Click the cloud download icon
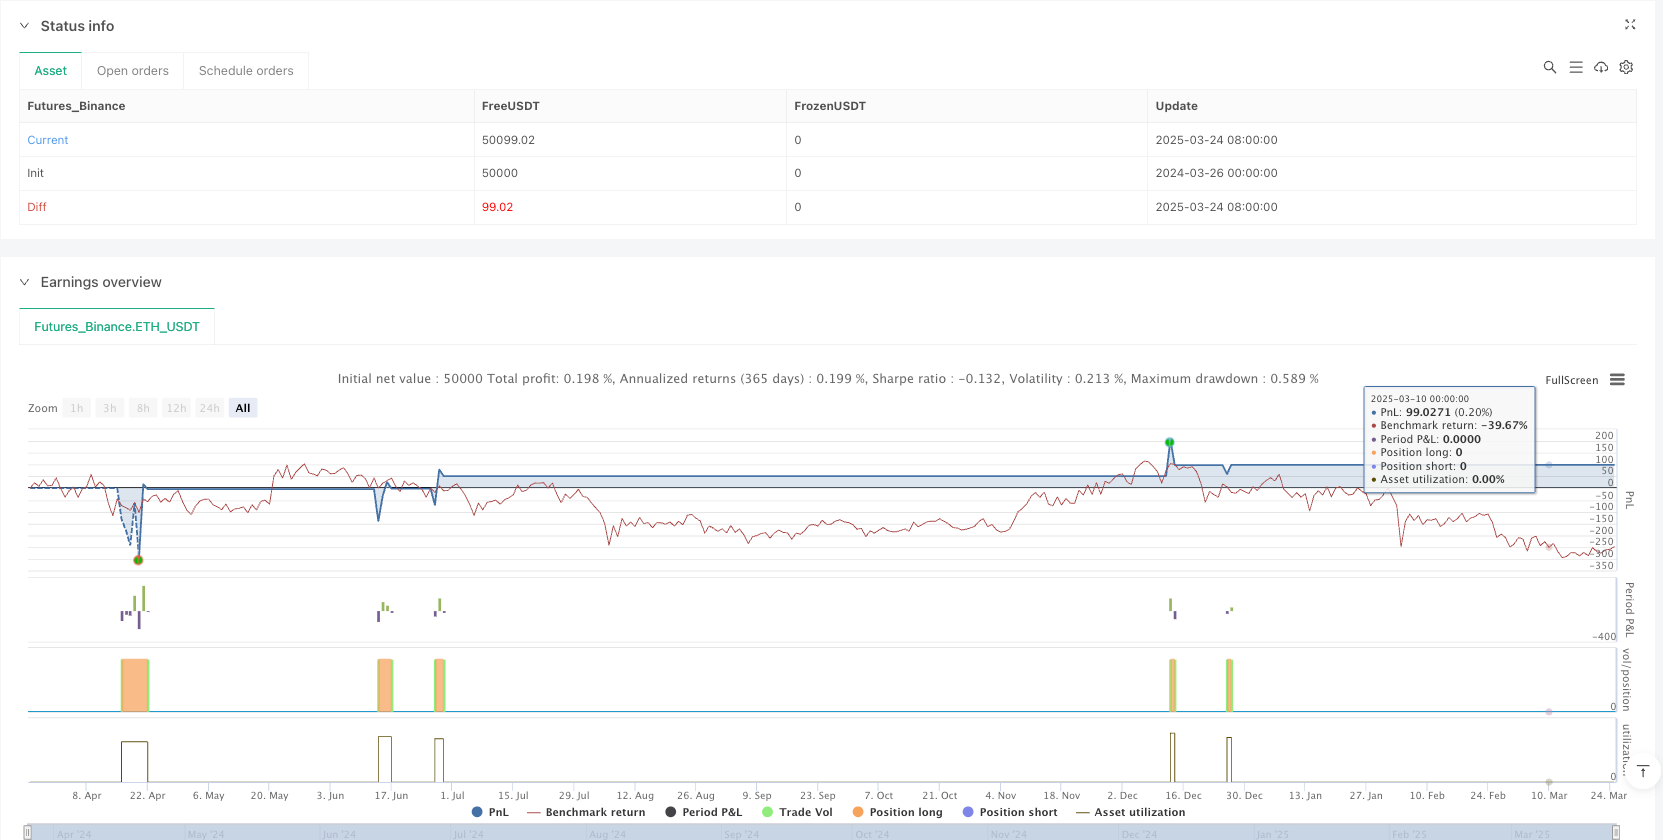 tap(1601, 67)
